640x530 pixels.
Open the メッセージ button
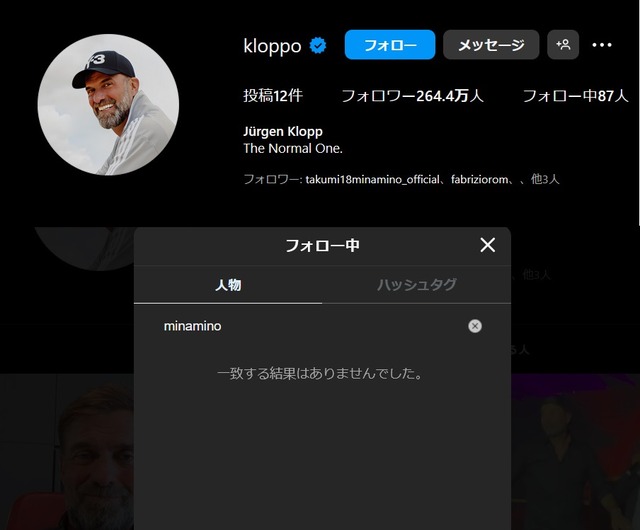tap(491, 45)
